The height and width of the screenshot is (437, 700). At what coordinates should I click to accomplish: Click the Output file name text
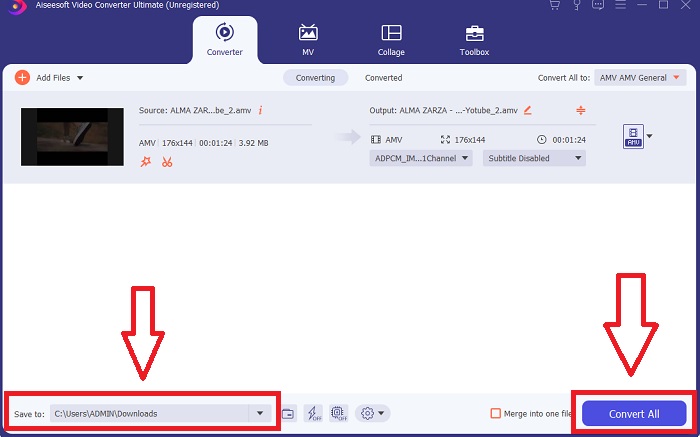point(443,110)
